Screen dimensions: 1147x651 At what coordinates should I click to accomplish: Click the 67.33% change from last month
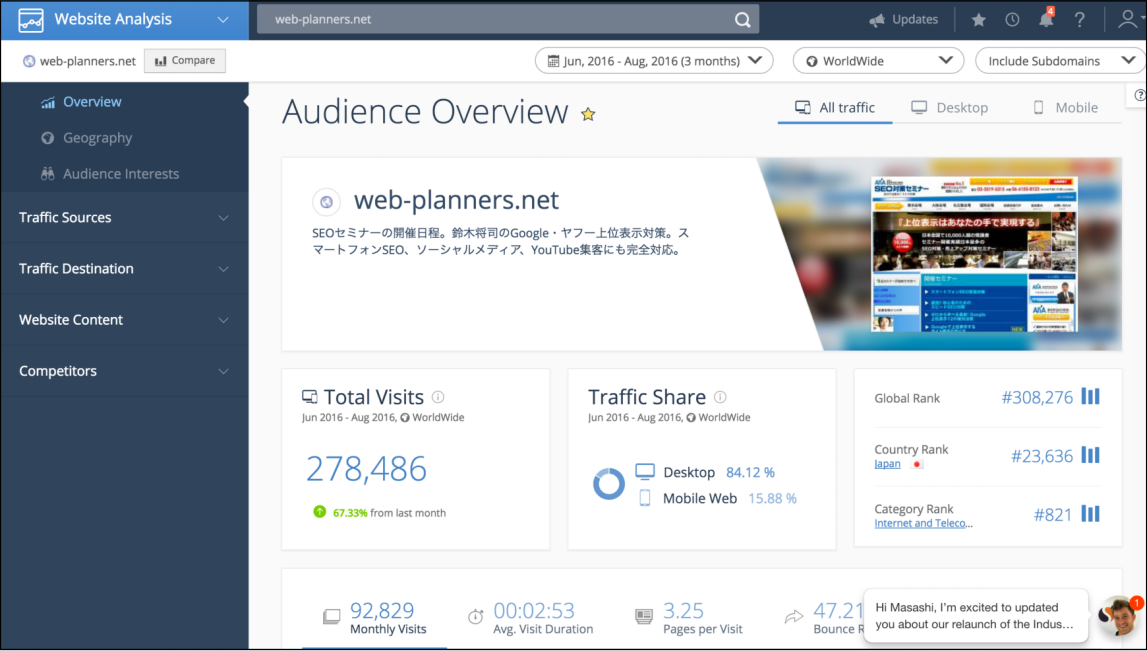(x=380, y=513)
